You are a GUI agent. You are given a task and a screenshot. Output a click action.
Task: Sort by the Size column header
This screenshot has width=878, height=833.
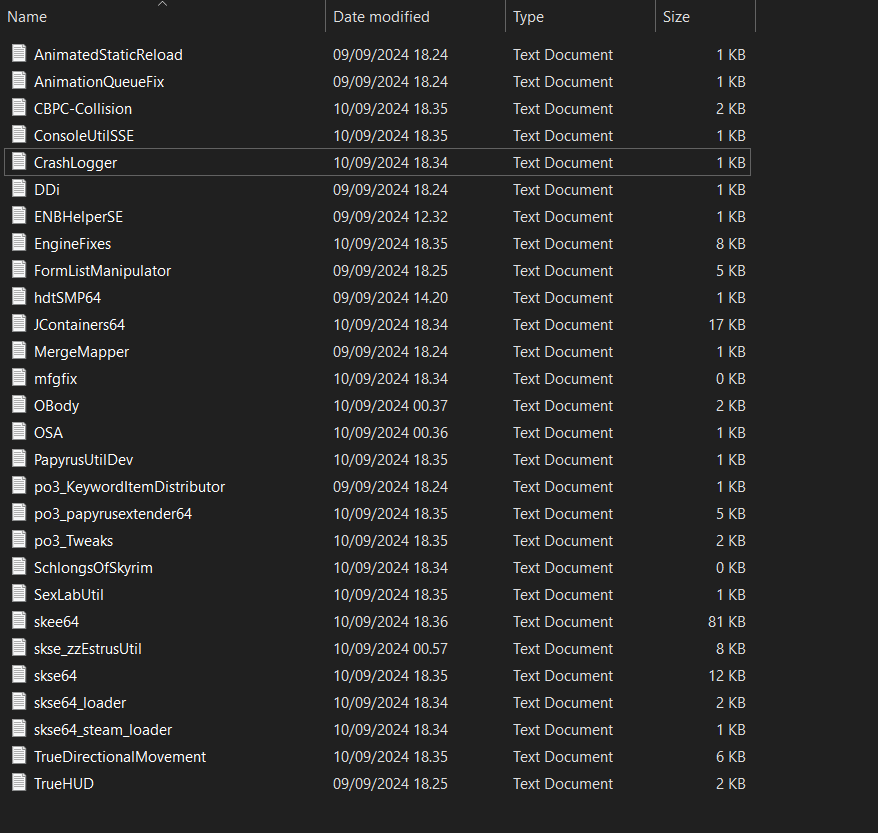pyautogui.click(x=676, y=17)
